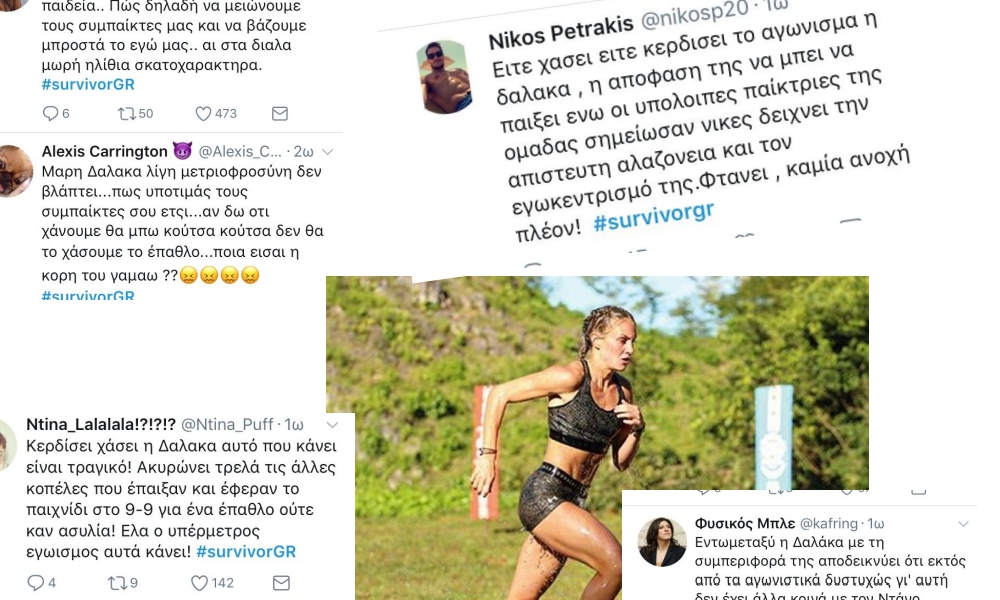Retweet the post with 50 retweets
Image resolution: width=1000 pixels, height=600 pixels.
tap(126, 113)
